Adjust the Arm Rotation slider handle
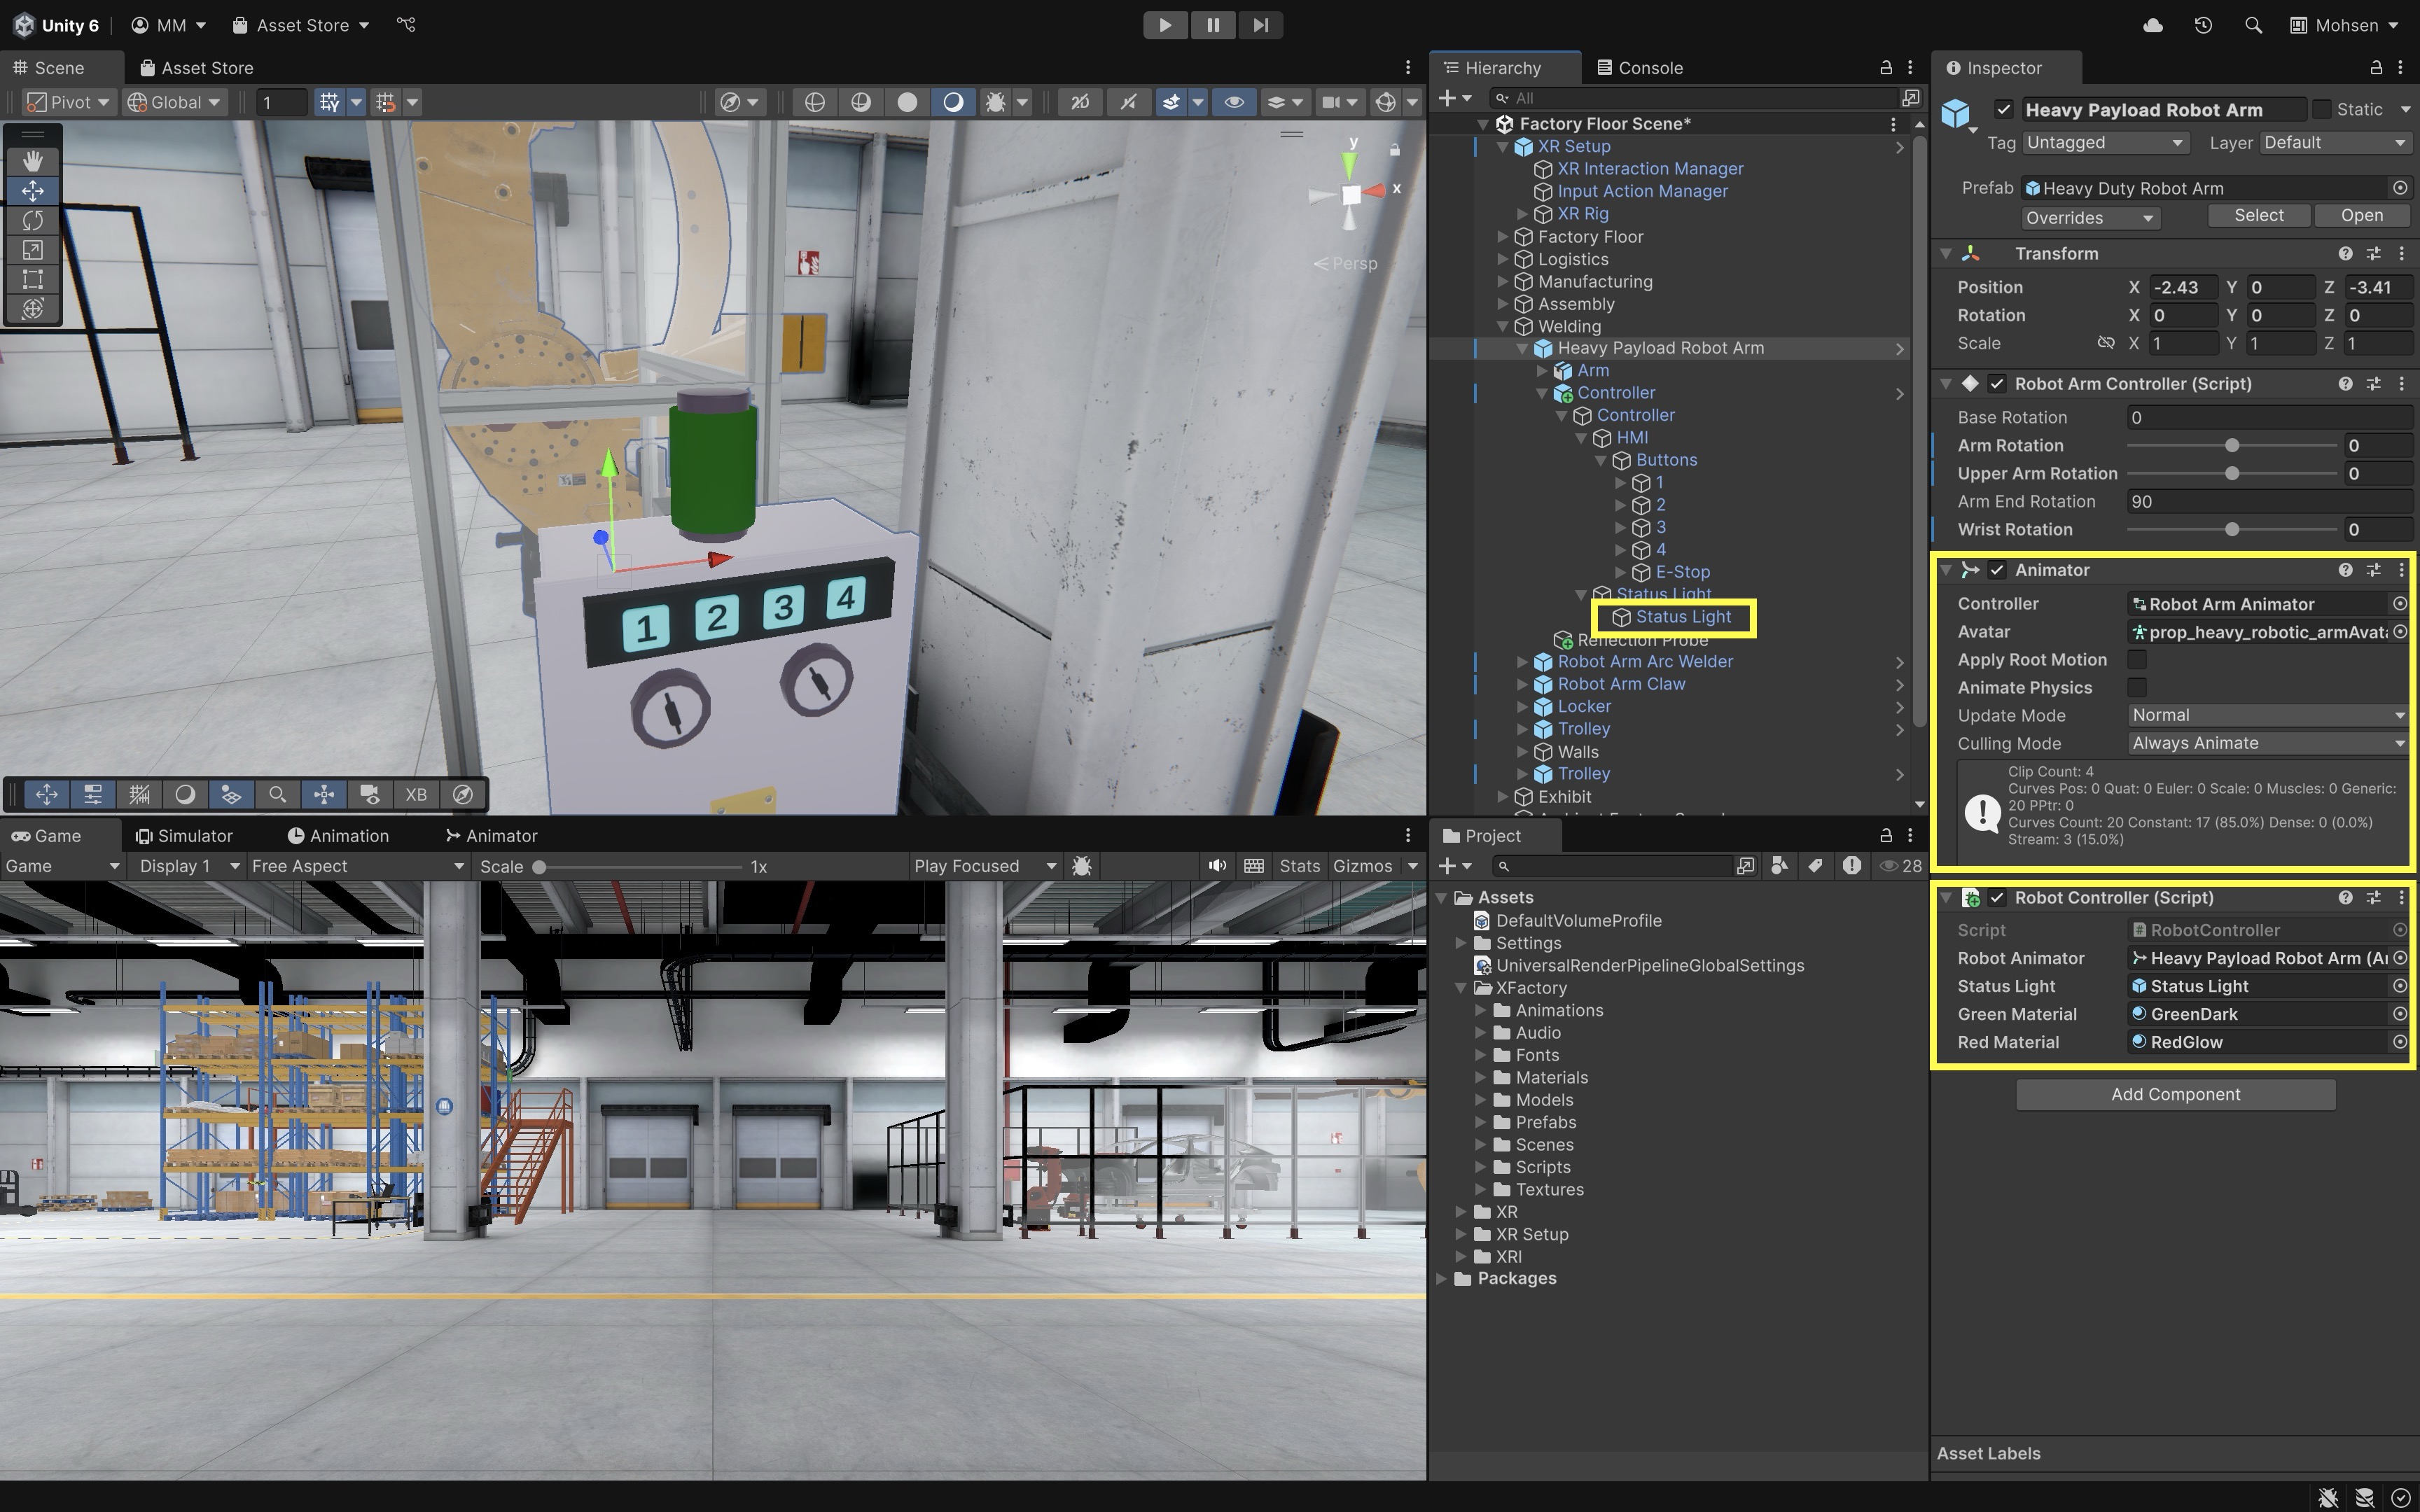 pos(2231,446)
